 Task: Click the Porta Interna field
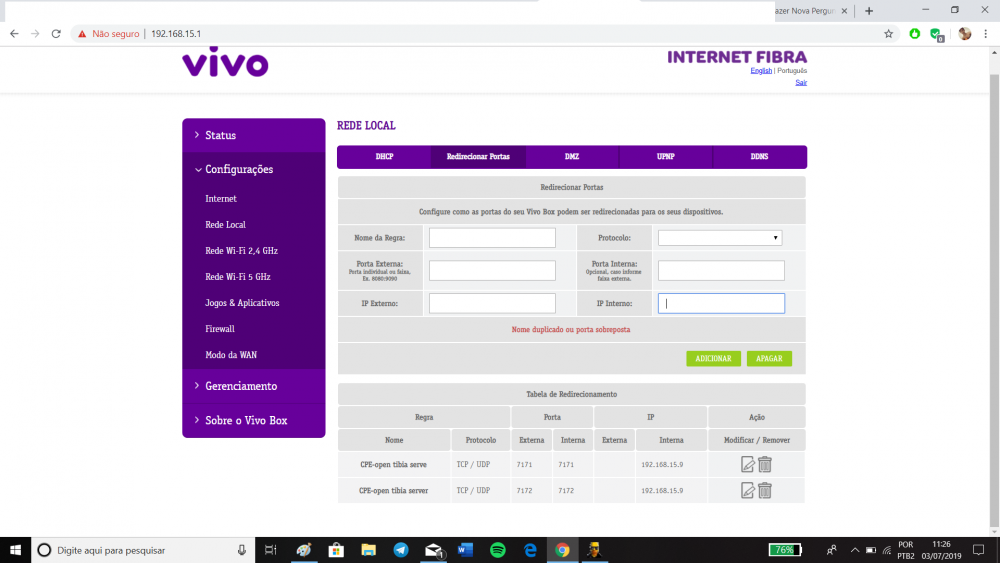(721, 270)
